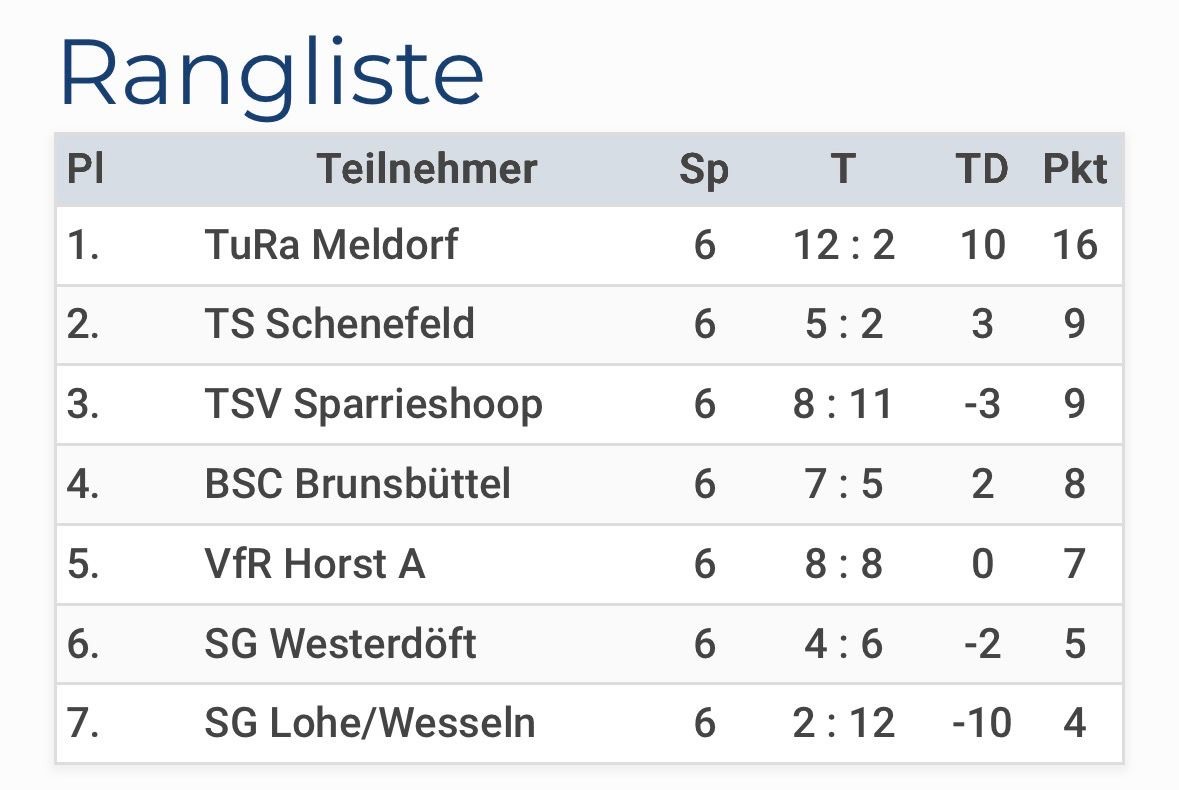Select team TuRa Meldorf

pos(331,245)
